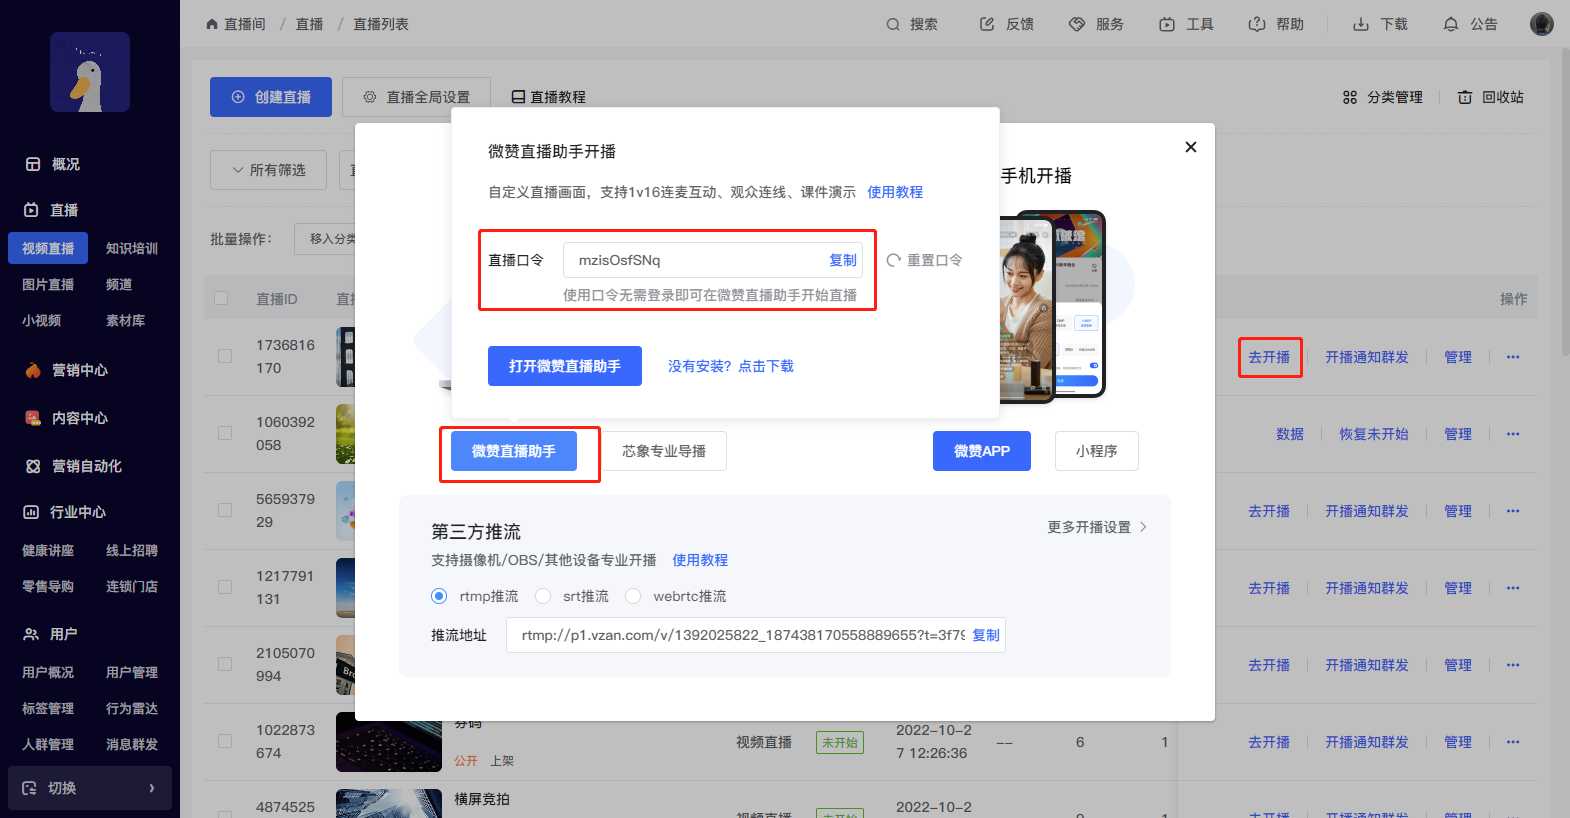Check the row 1217791131 checkbox

225,587
